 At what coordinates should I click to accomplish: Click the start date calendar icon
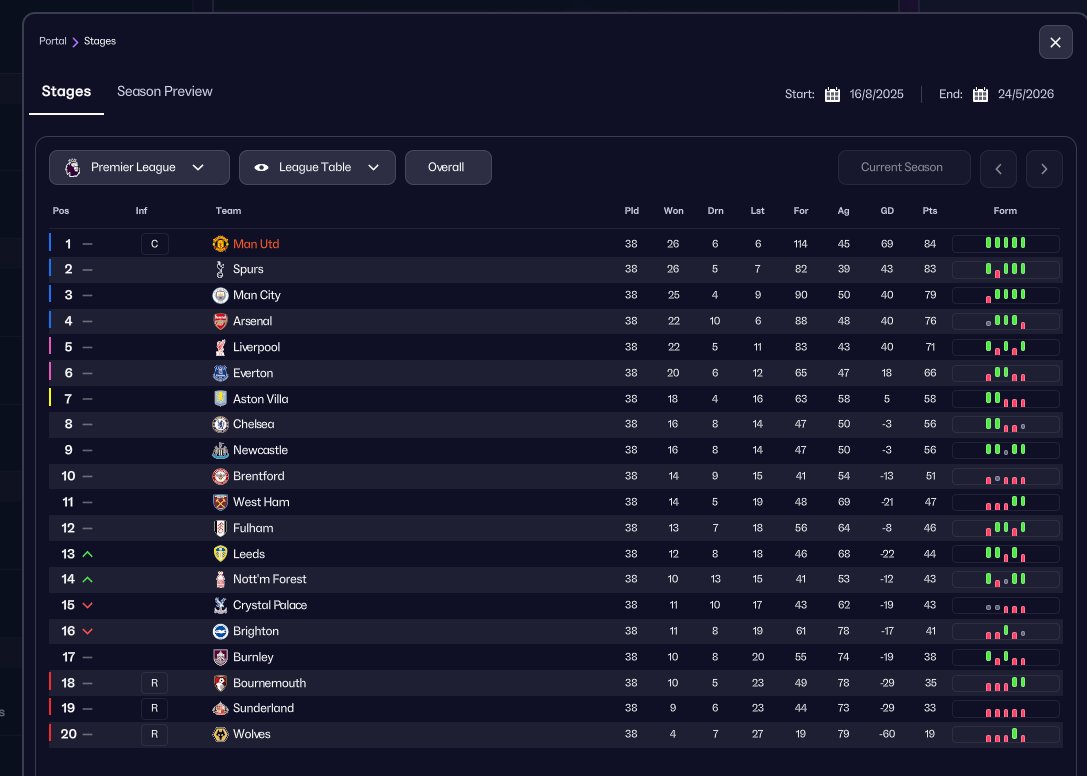pos(832,95)
